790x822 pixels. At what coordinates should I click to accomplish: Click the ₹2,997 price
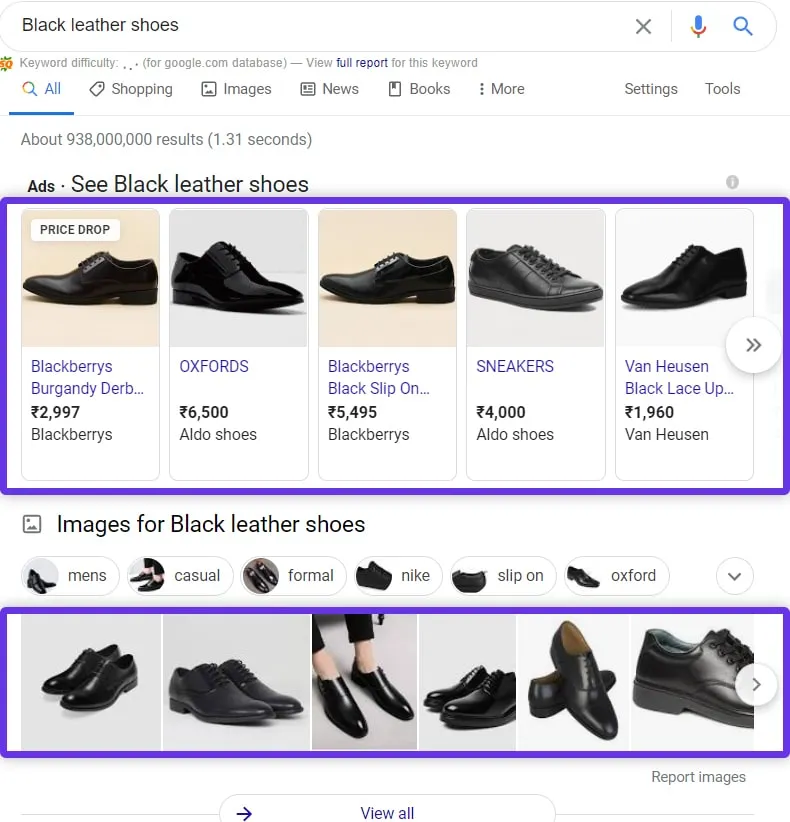click(56, 413)
